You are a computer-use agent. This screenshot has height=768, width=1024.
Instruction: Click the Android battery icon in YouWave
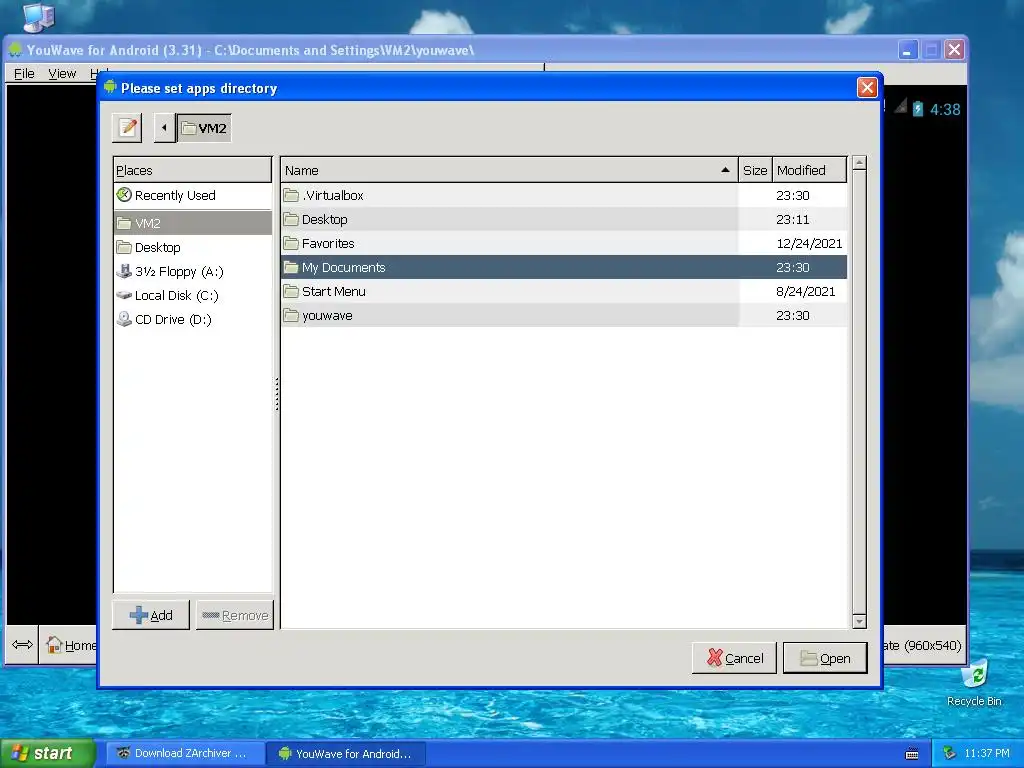point(918,108)
